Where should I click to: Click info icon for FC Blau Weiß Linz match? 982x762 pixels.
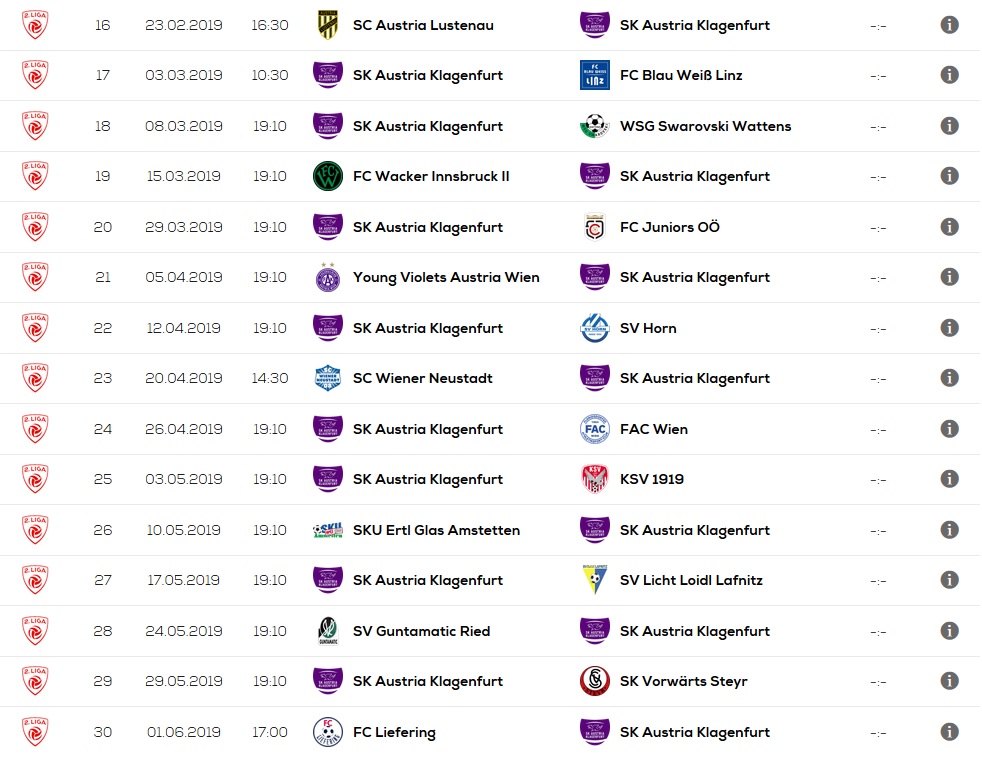949,75
